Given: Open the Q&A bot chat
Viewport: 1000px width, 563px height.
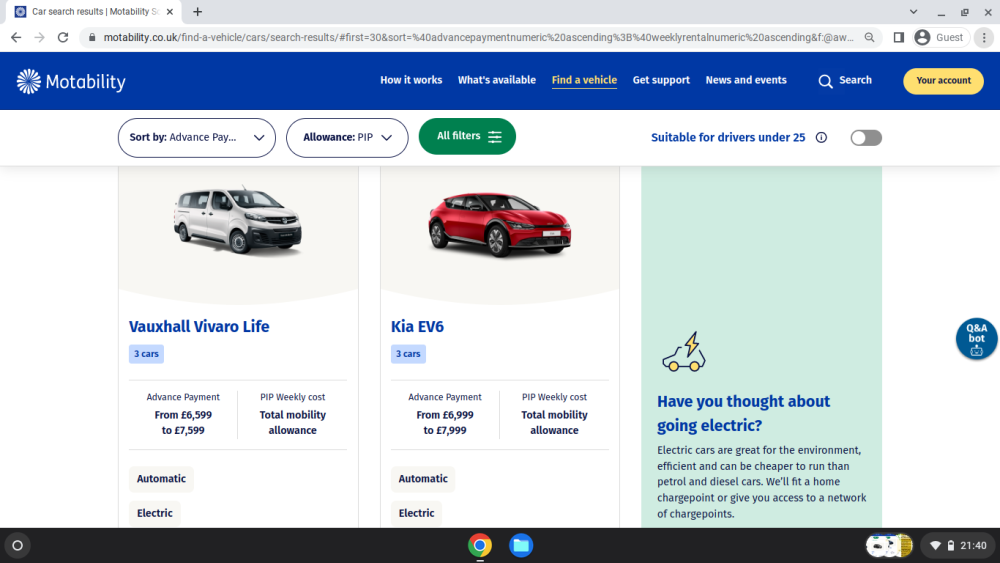Looking at the screenshot, I should pyautogui.click(x=976, y=339).
